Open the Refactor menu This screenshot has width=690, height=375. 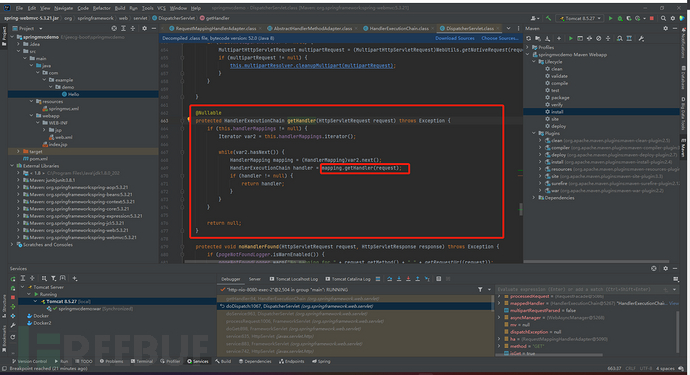click(x=102, y=8)
